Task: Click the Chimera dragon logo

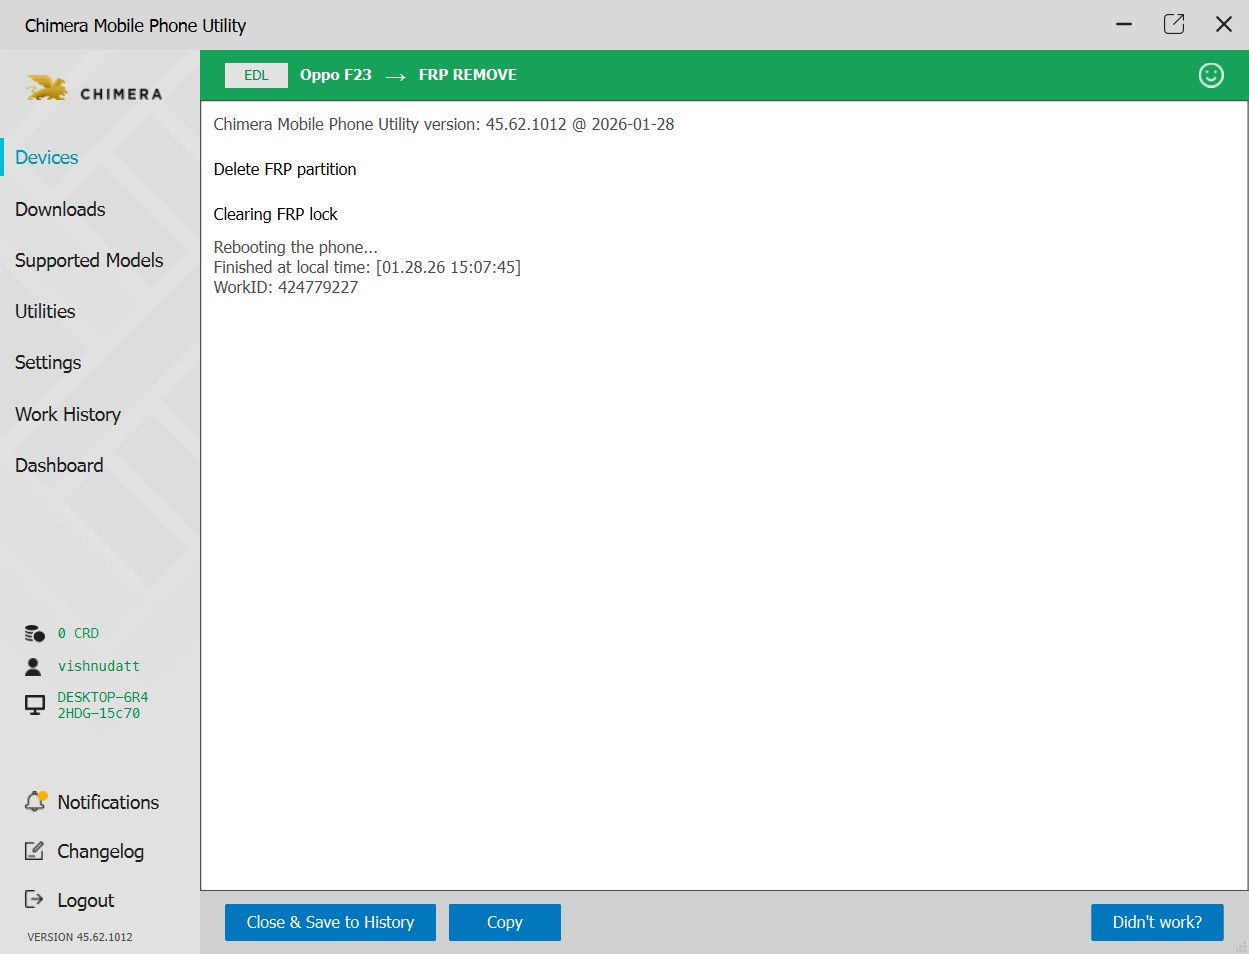Action: (x=47, y=89)
